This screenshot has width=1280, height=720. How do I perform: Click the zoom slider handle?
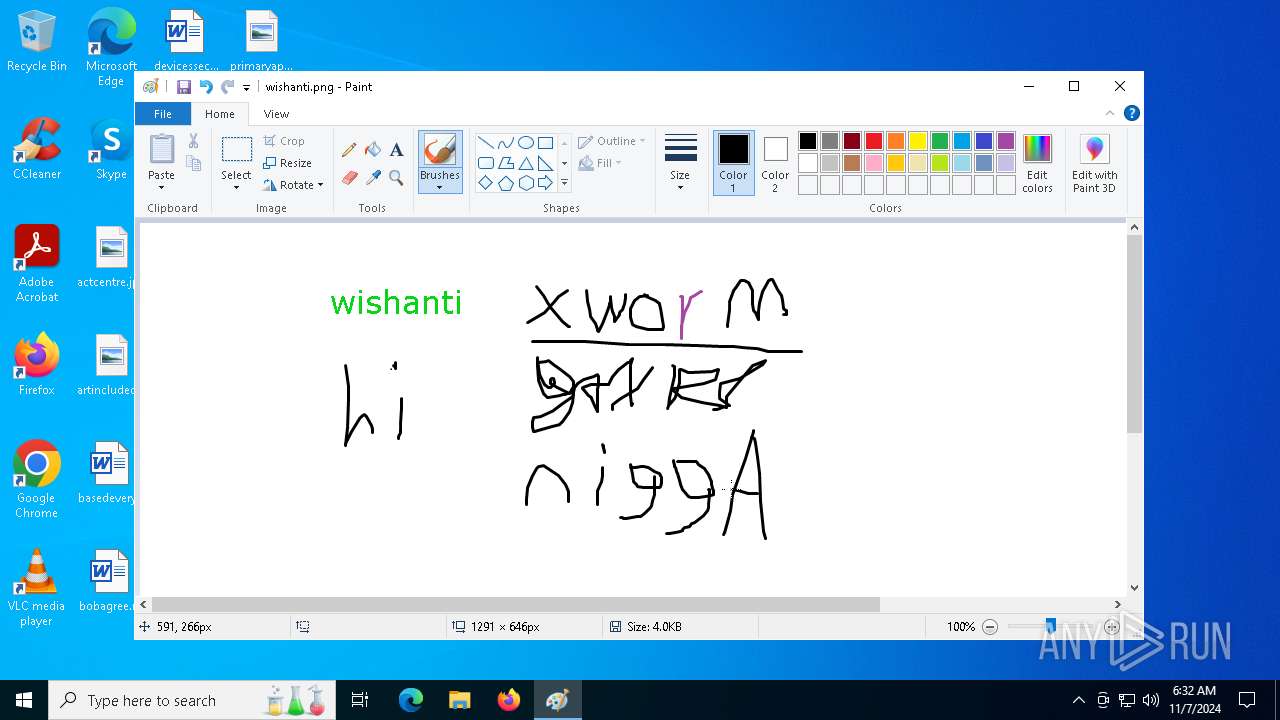1050,627
